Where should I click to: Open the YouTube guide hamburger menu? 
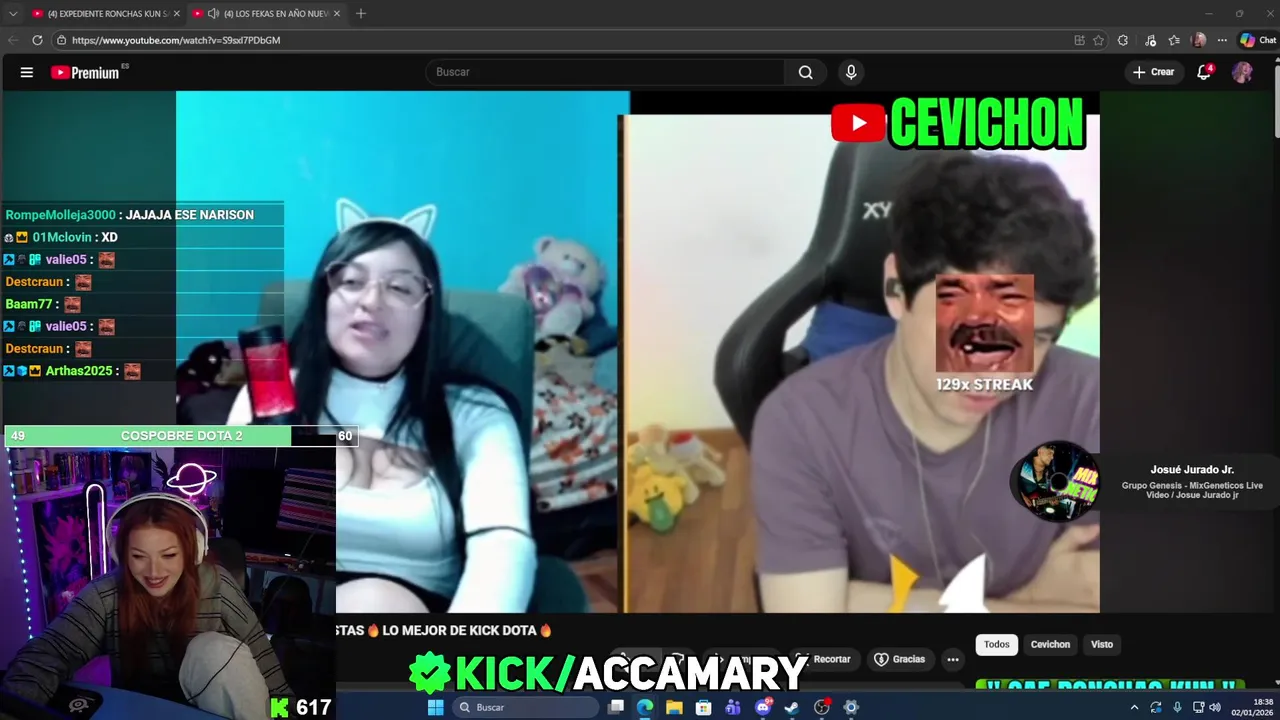tap(27, 72)
